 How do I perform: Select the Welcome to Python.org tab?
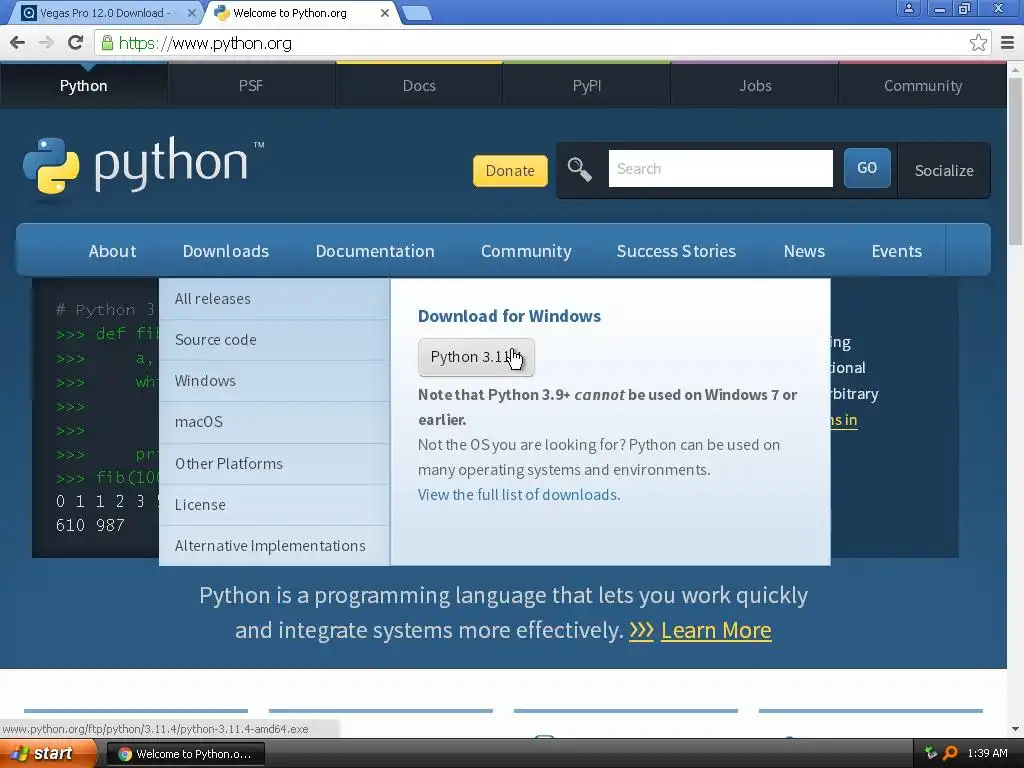pos(300,13)
